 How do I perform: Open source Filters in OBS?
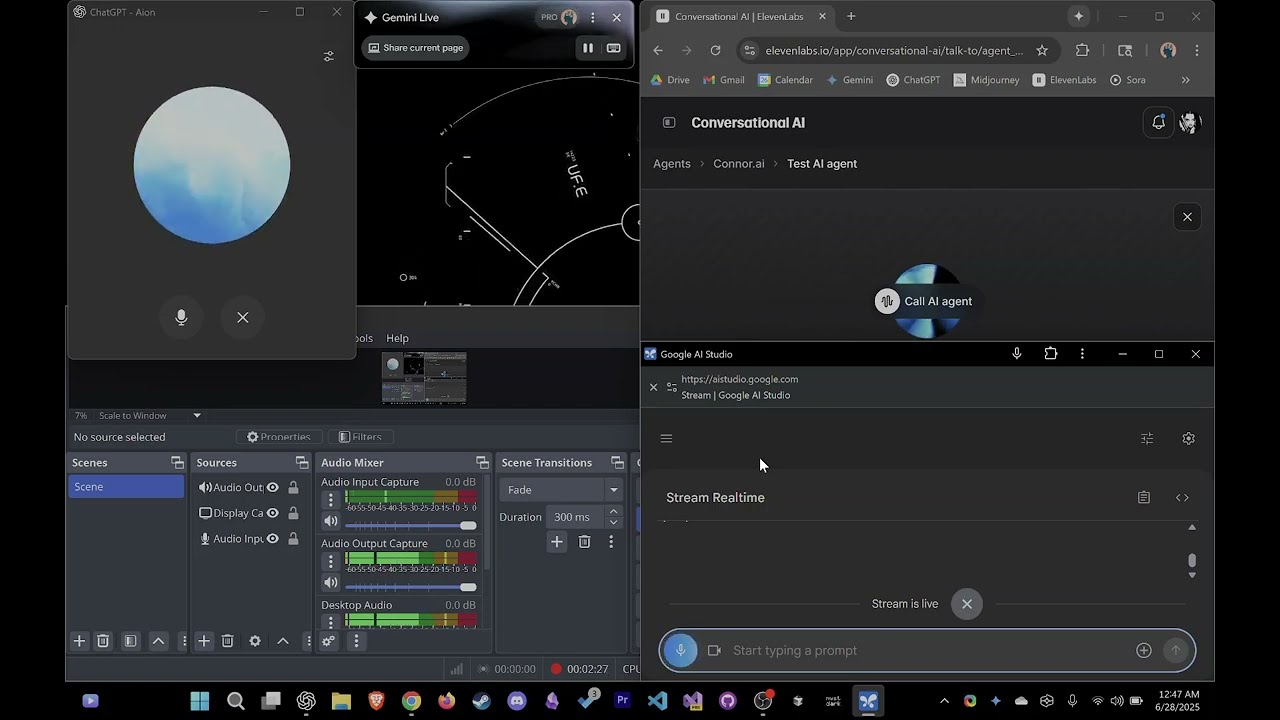click(x=360, y=437)
